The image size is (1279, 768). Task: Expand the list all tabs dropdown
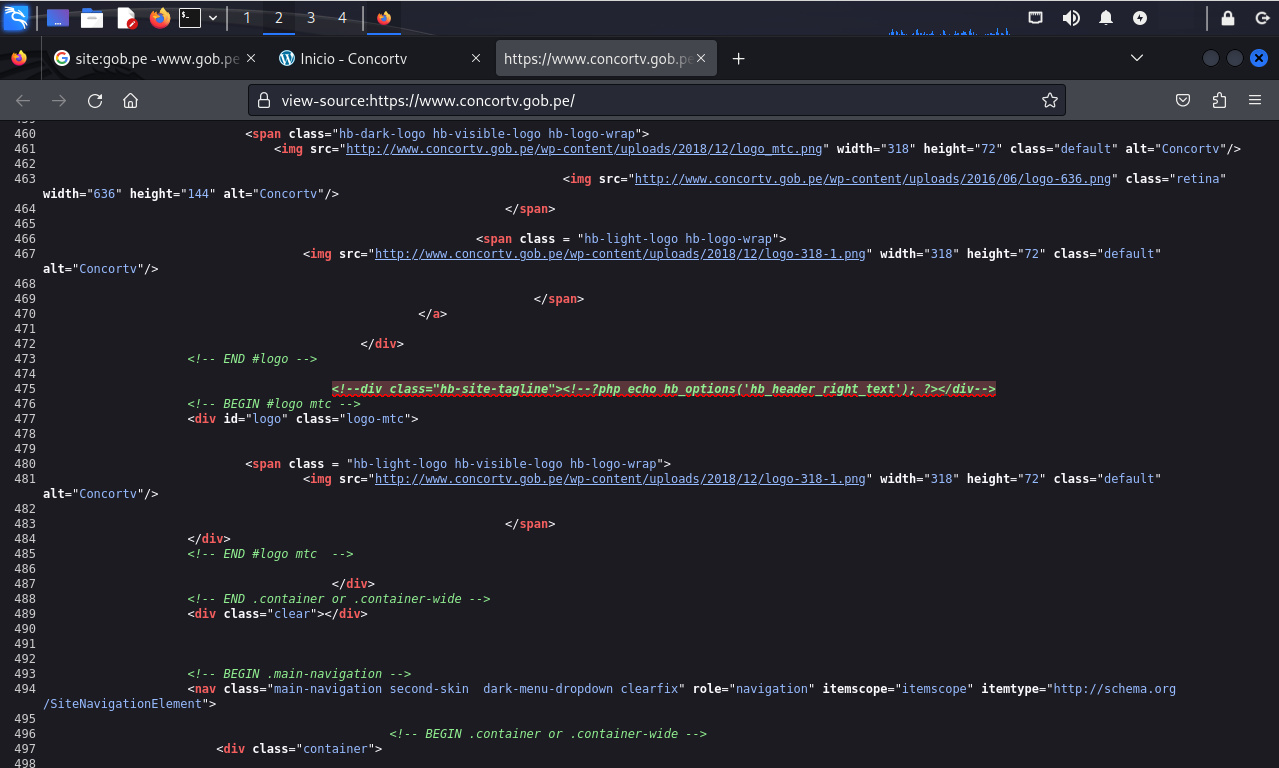(x=1136, y=59)
